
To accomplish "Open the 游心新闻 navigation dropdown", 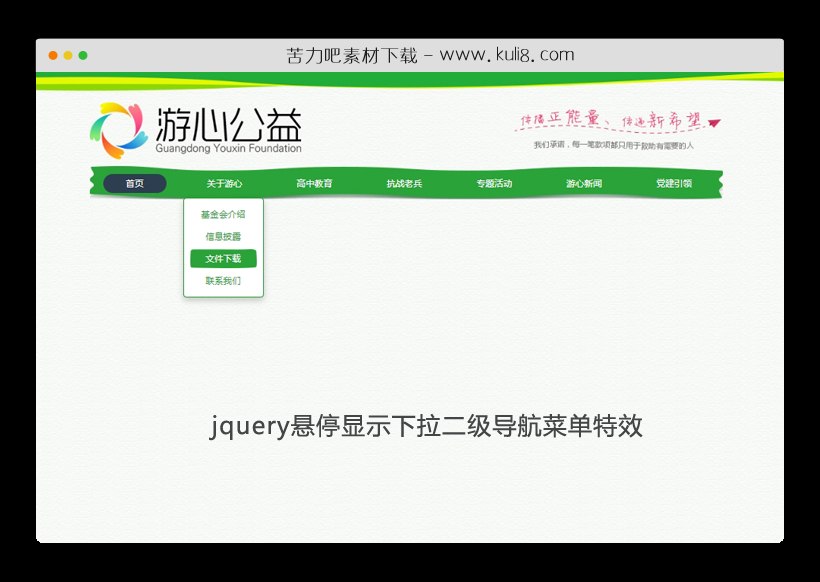I will (x=583, y=183).
